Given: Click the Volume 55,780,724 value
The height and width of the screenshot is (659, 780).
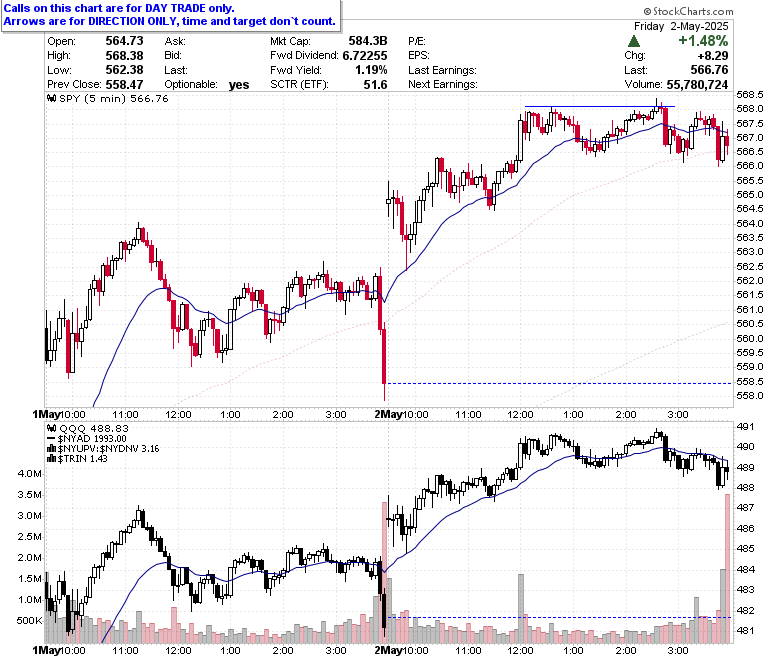Looking at the screenshot, I should point(697,85).
